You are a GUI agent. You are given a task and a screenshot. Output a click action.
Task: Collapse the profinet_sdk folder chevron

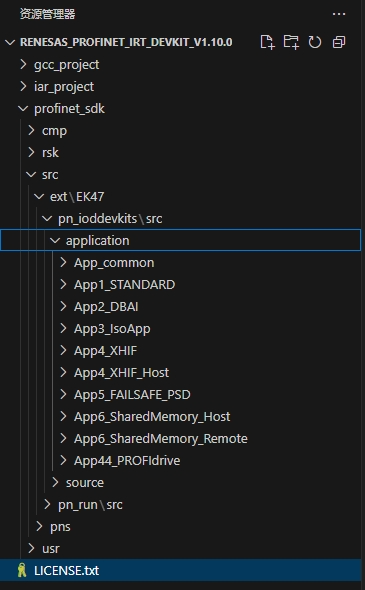[23, 109]
